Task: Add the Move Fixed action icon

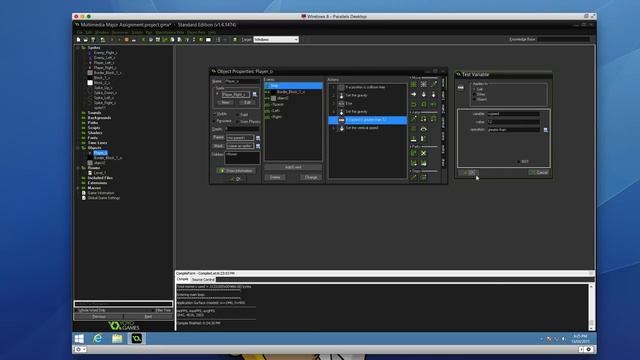Action: (413, 84)
